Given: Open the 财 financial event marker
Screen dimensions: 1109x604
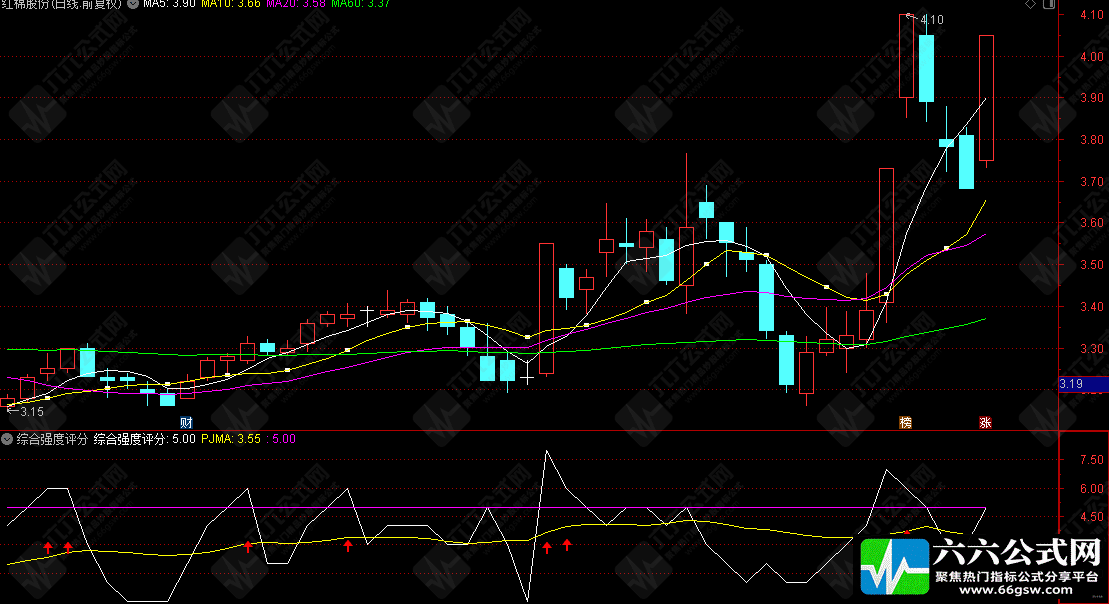Looking at the screenshot, I should click(186, 423).
